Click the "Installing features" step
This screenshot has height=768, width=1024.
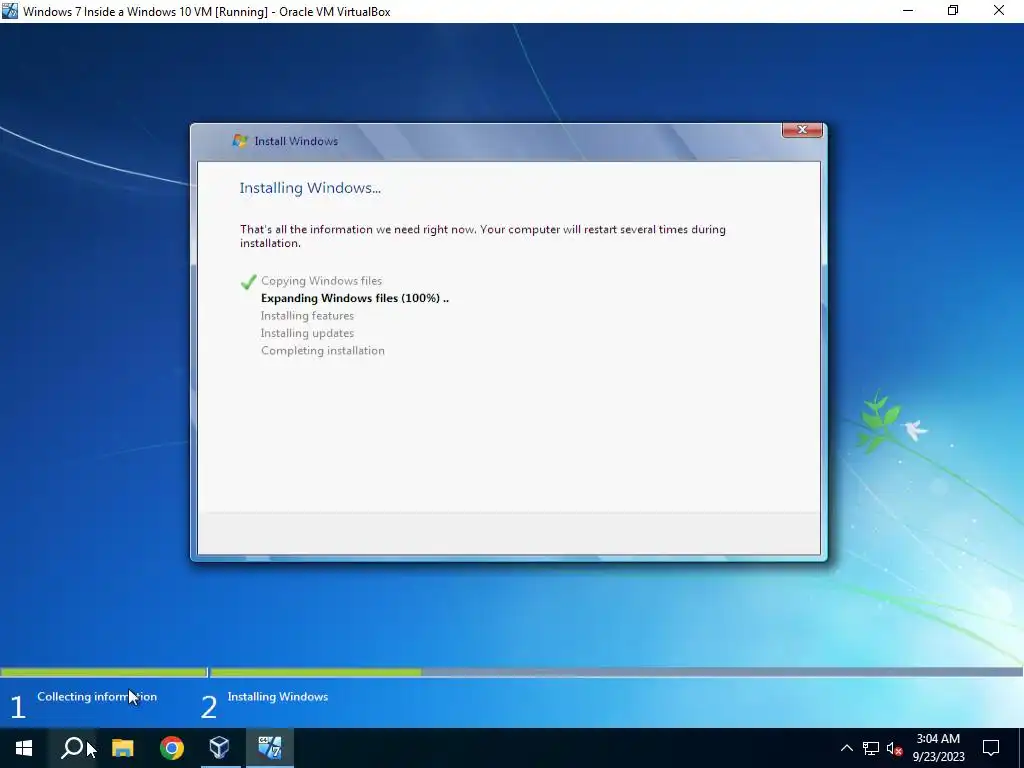pos(307,315)
